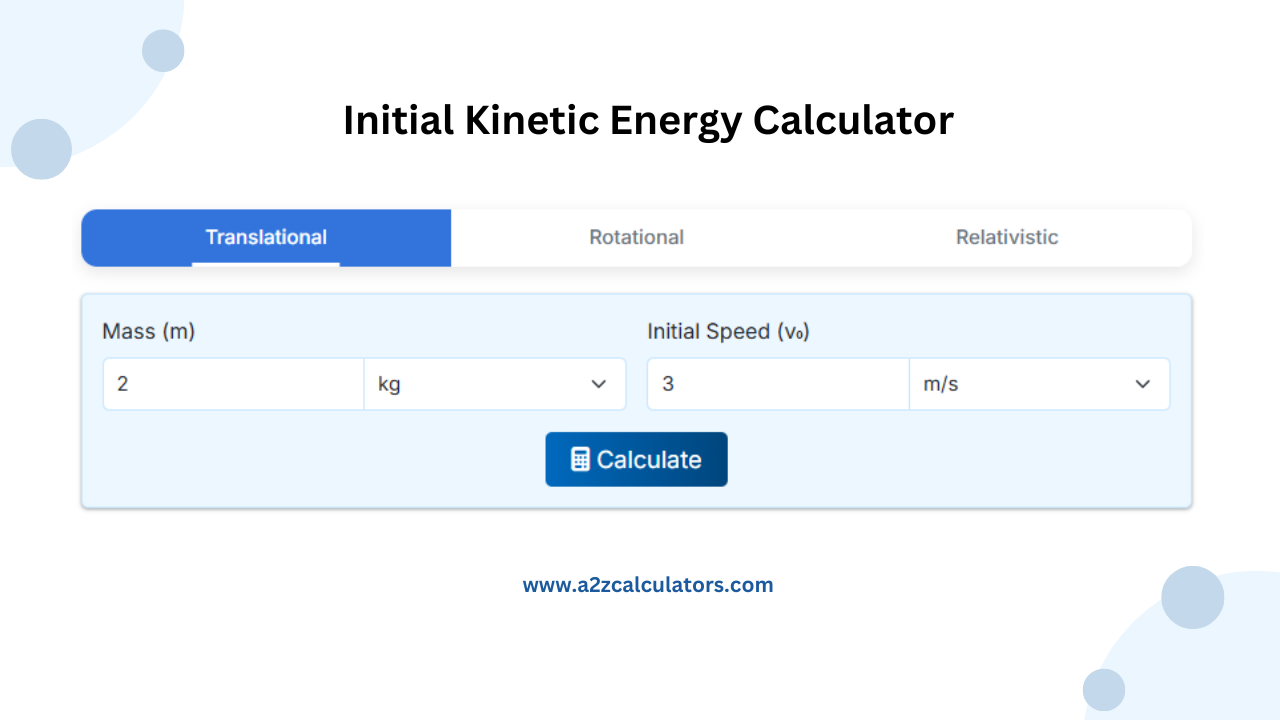Select the active Translational tab
This screenshot has height=720, width=1280.
tap(265, 237)
